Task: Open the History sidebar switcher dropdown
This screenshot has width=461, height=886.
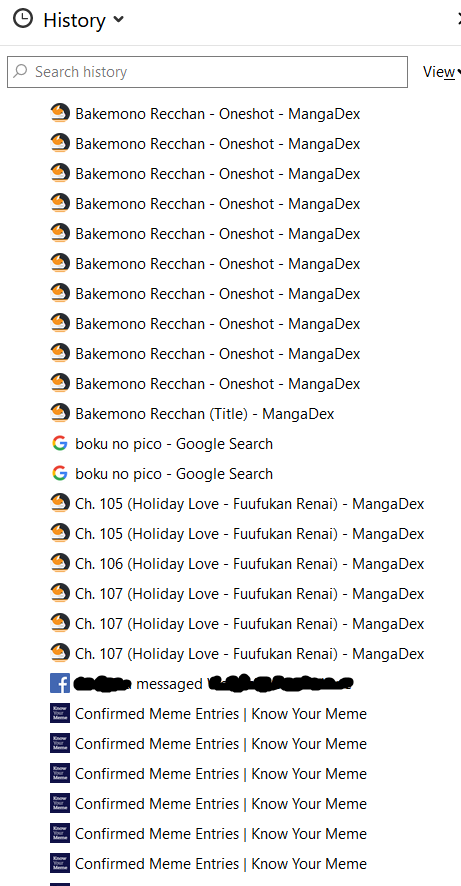Action: click(x=83, y=20)
